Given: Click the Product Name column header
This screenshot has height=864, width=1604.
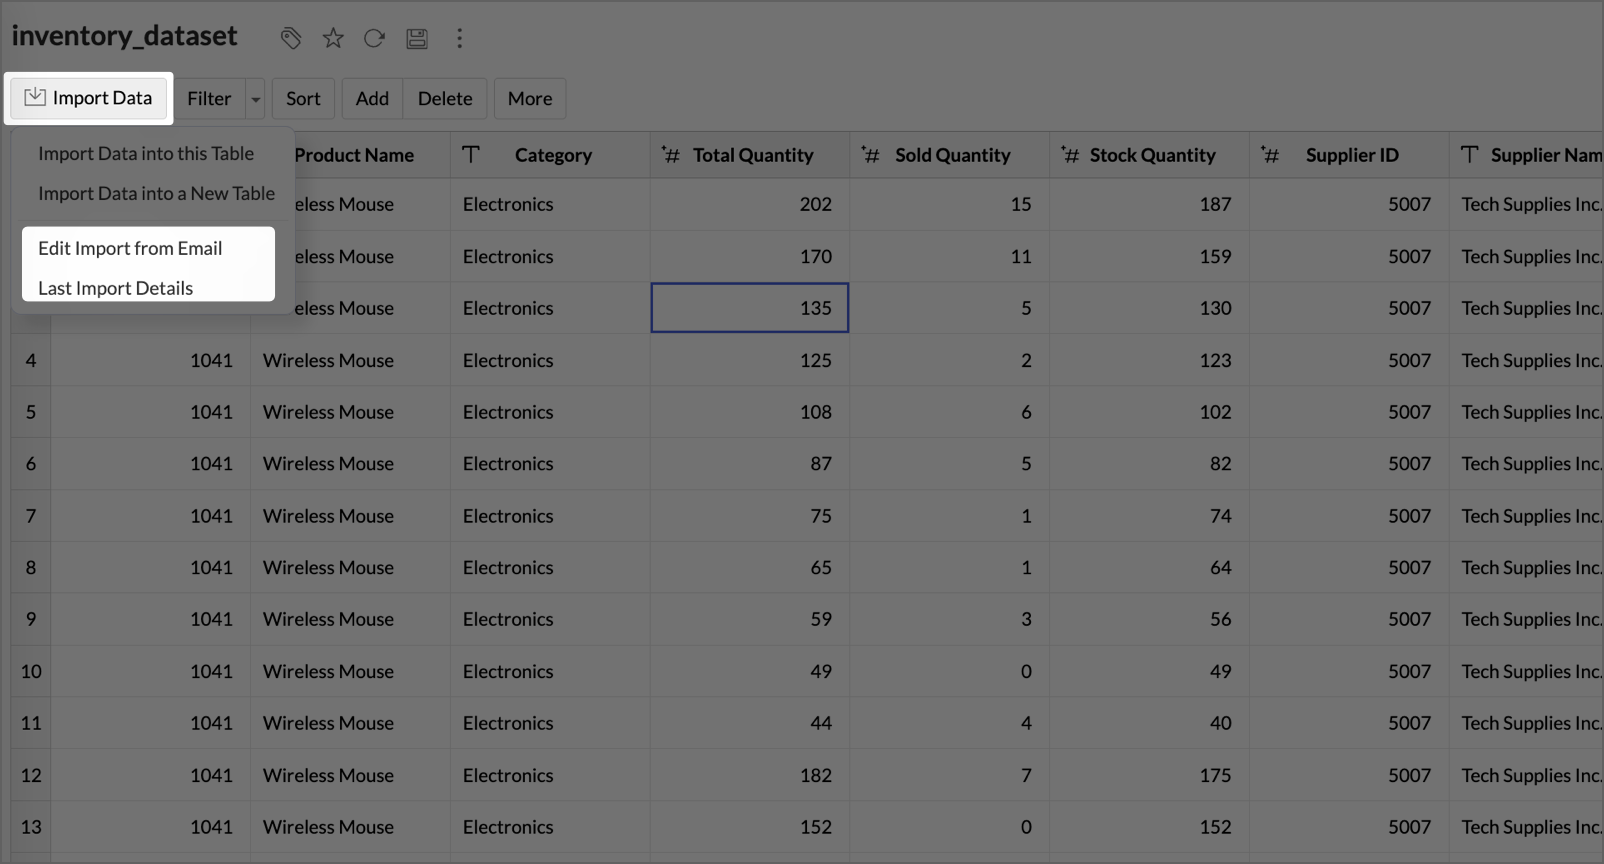Looking at the screenshot, I should (354, 155).
